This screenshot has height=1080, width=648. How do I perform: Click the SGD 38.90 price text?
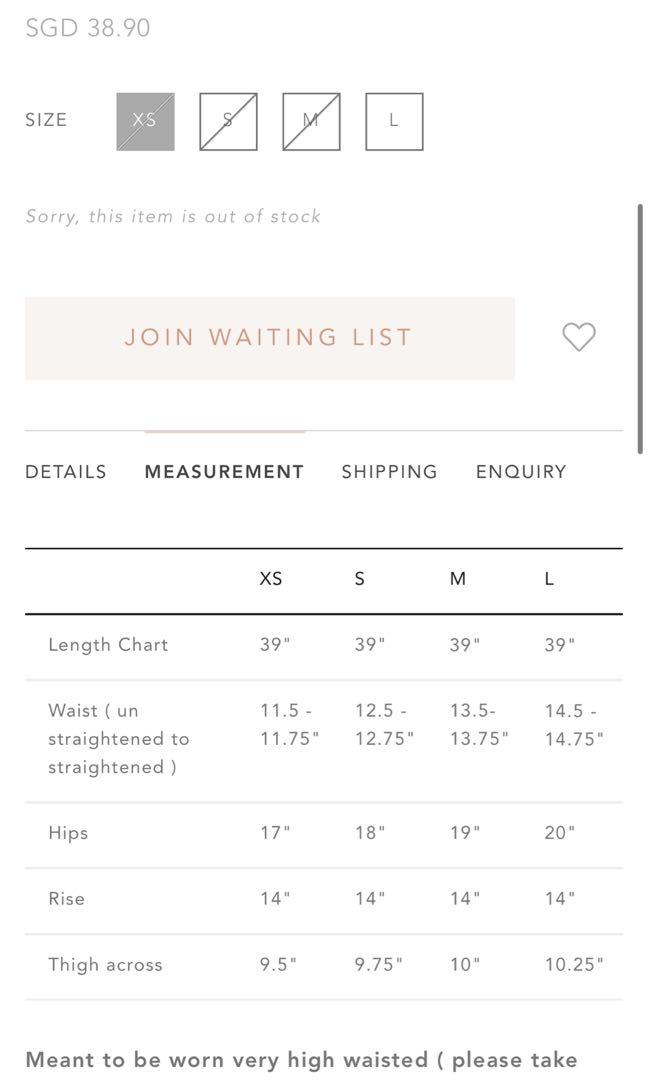tap(88, 28)
